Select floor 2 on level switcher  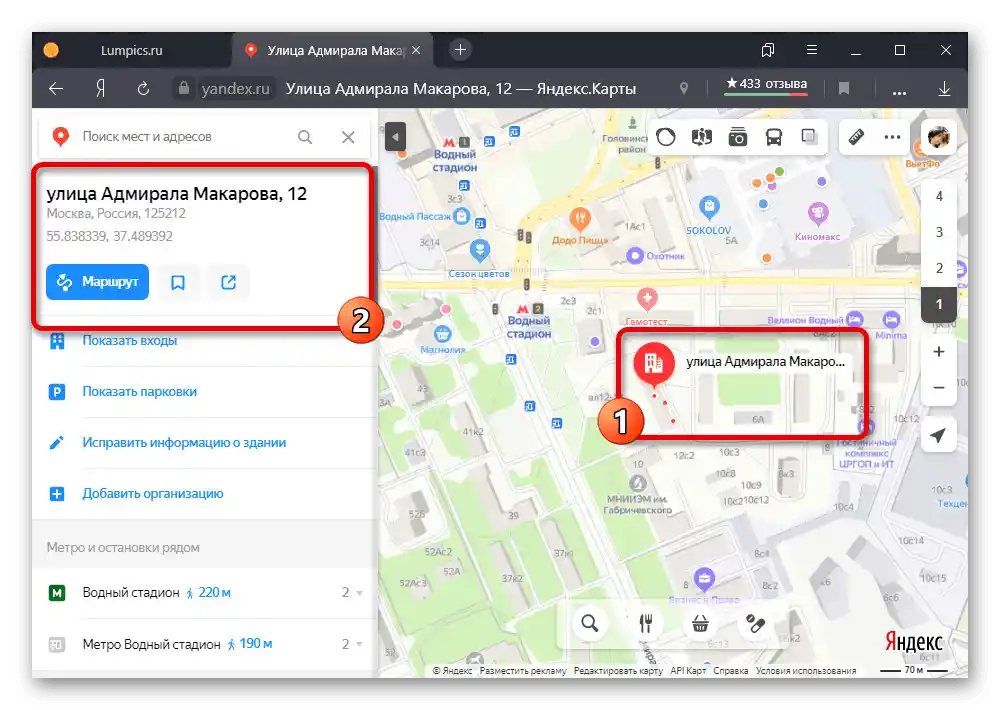[x=939, y=268]
